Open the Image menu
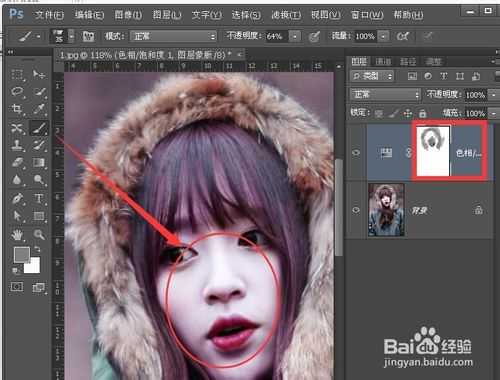 coord(128,15)
